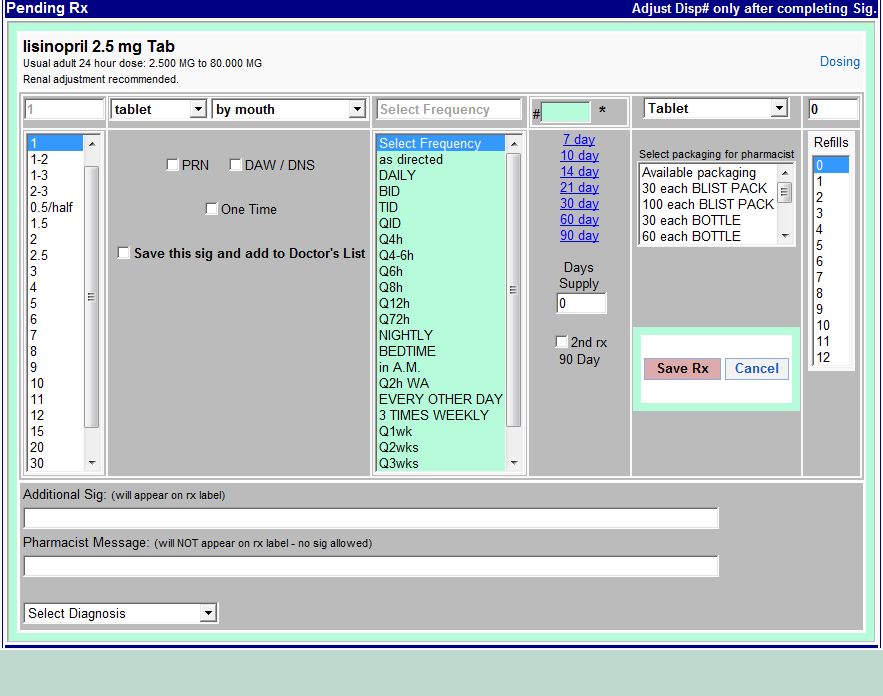Click the Select Frequency text field
This screenshot has width=883, height=696.
(x=449, y=109)
